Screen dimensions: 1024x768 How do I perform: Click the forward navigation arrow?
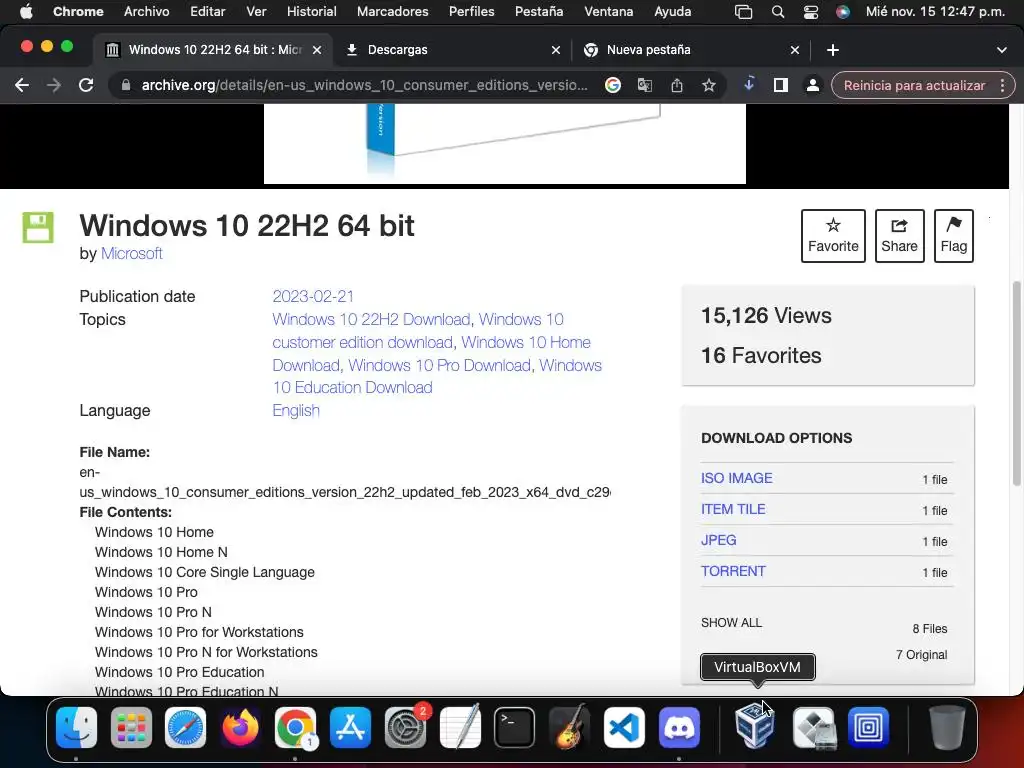tap(54, 85)
